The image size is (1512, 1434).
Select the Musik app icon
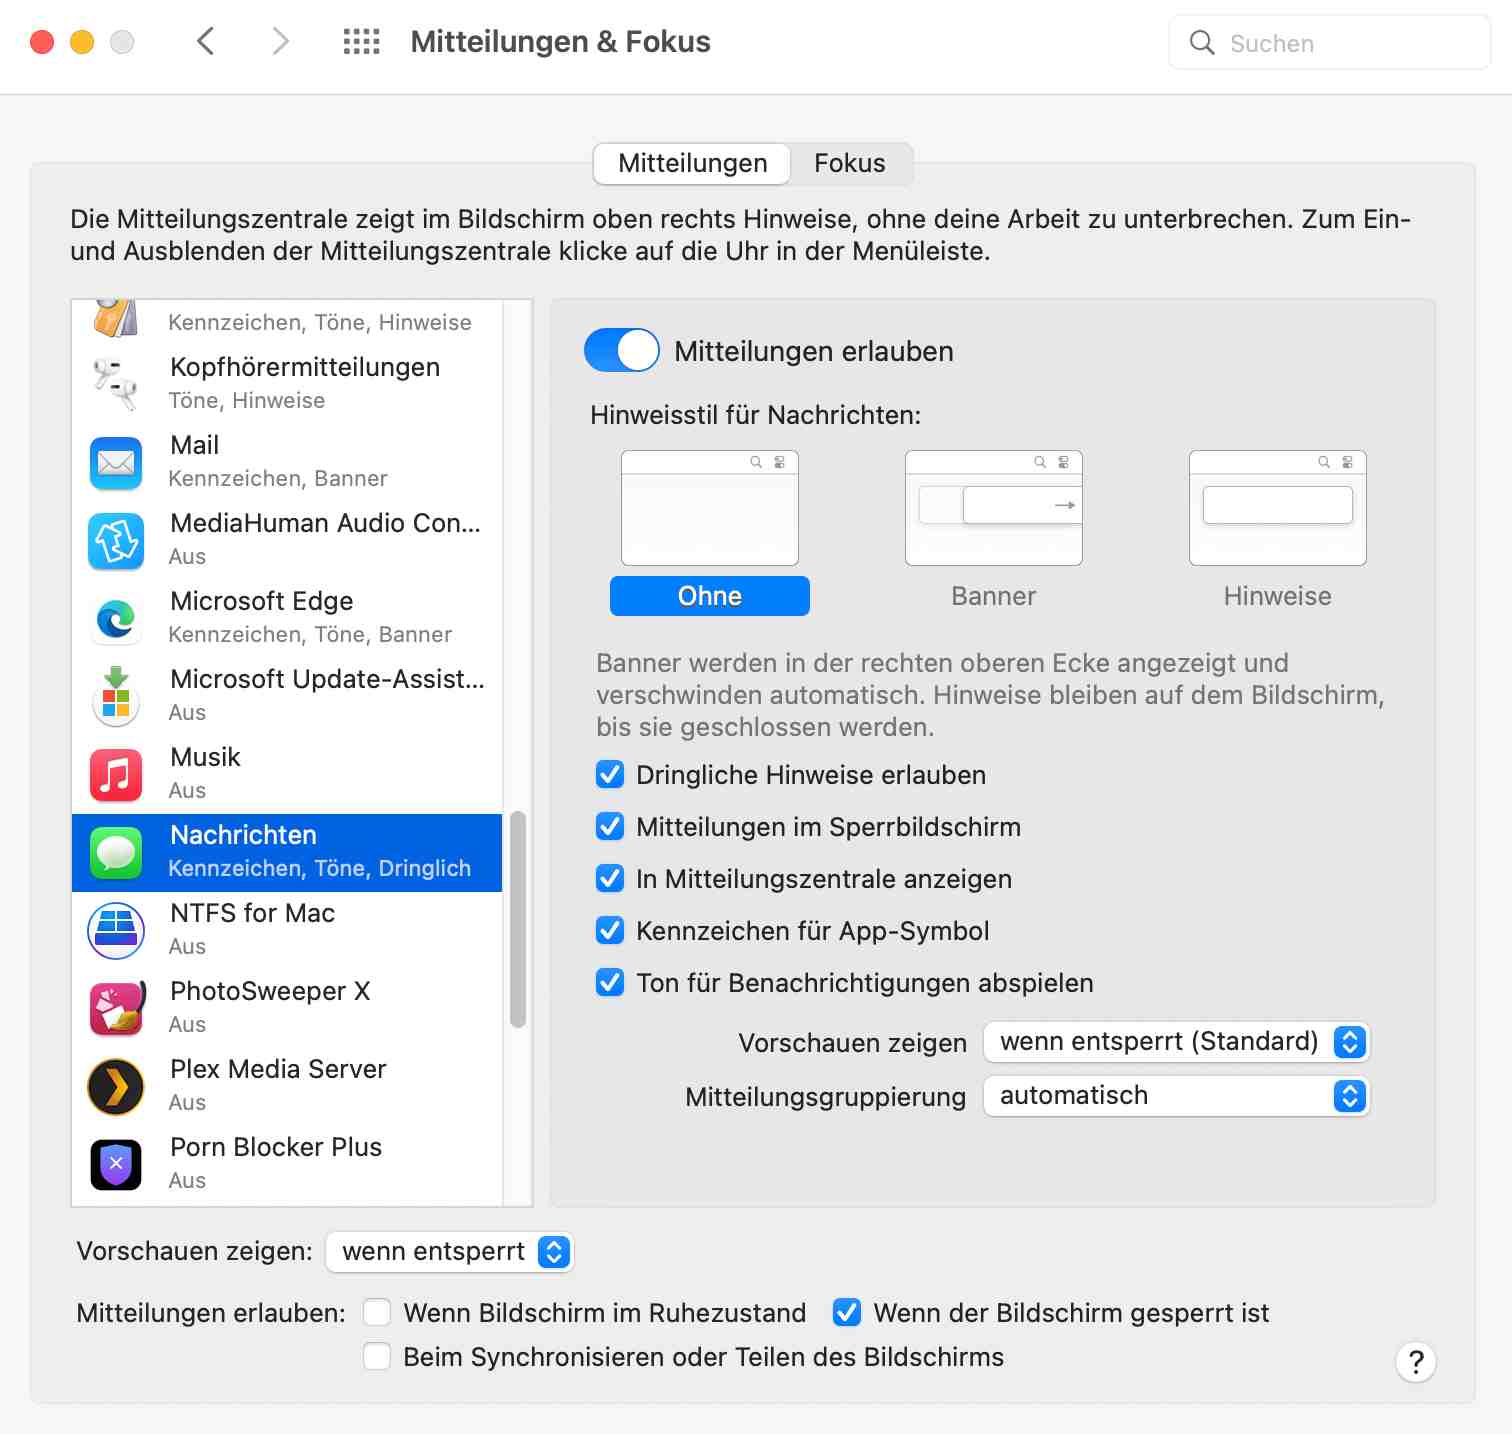click(116, 774)
